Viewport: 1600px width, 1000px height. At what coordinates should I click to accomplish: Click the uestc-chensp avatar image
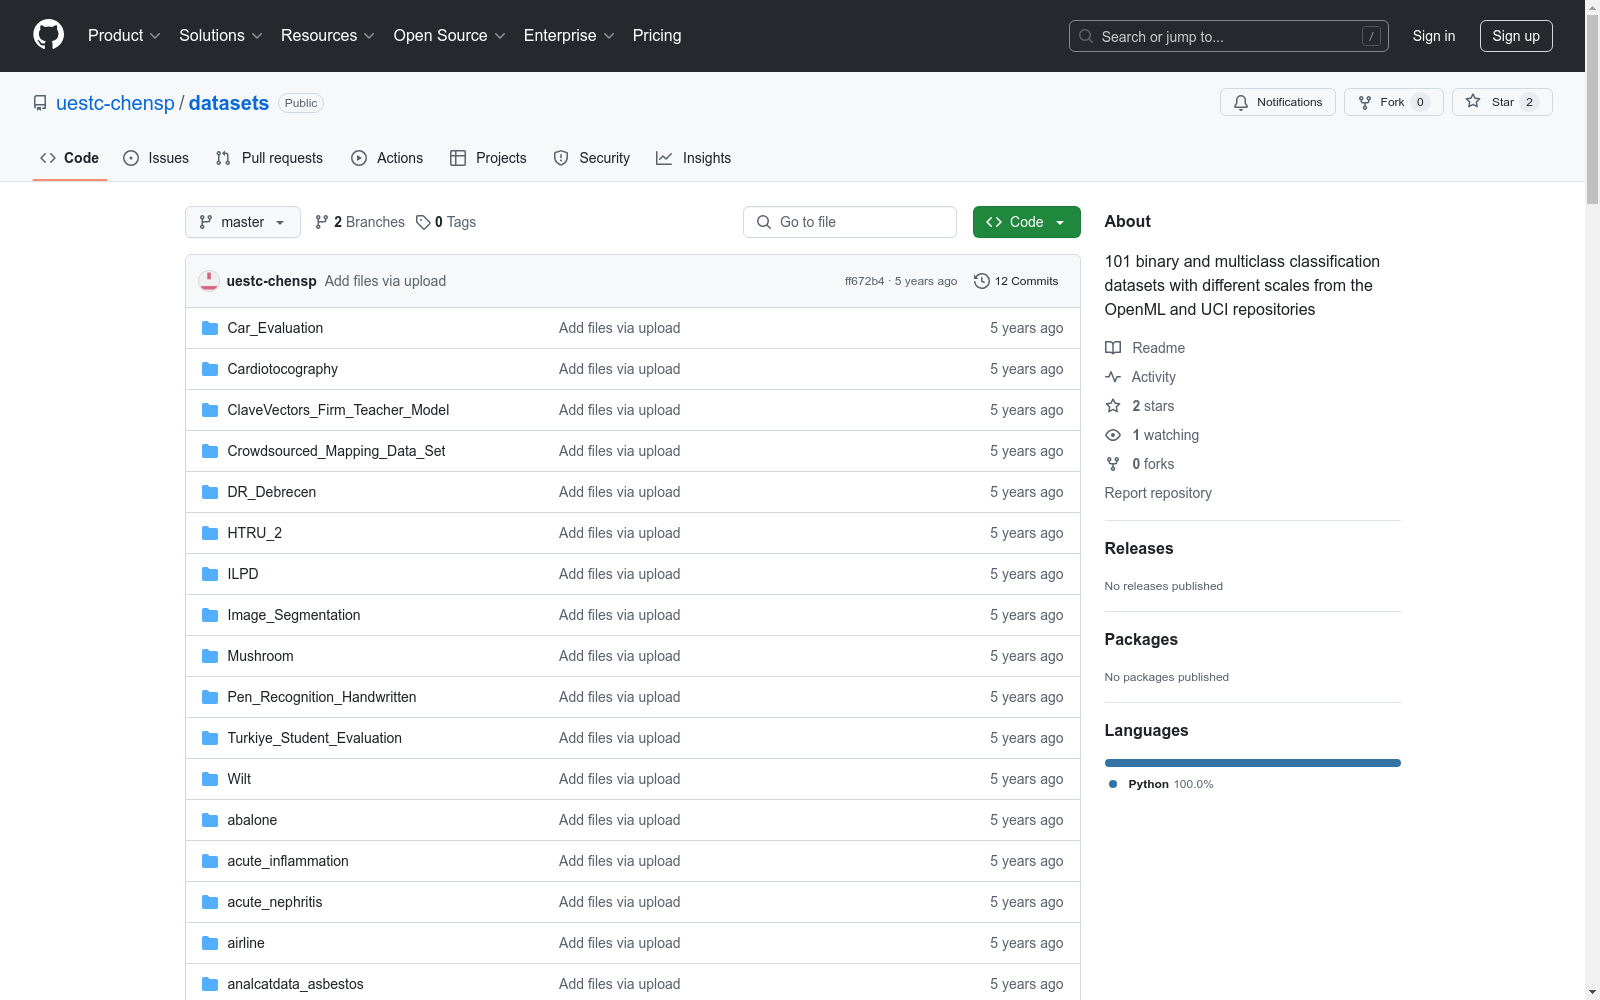(209, 281)
